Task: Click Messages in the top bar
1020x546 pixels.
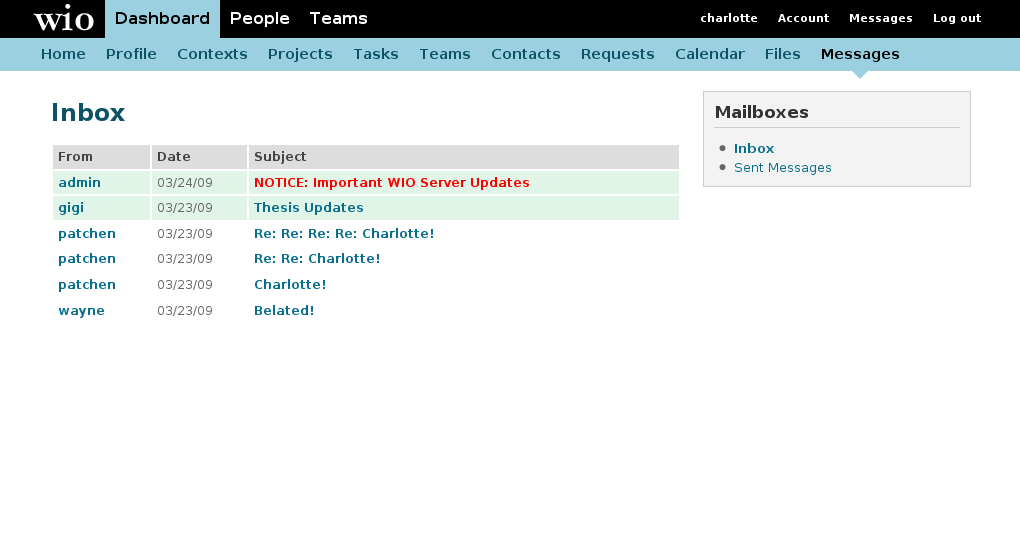Action: pos(881,18)
